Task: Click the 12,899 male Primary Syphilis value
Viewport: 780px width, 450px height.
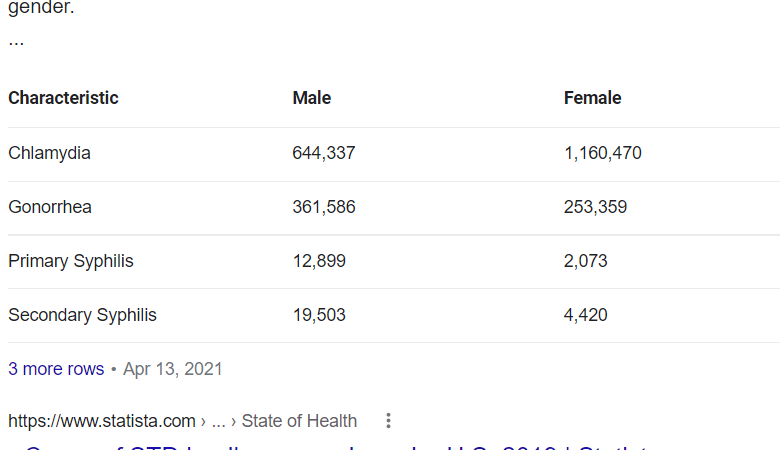Action: (319, 261)
